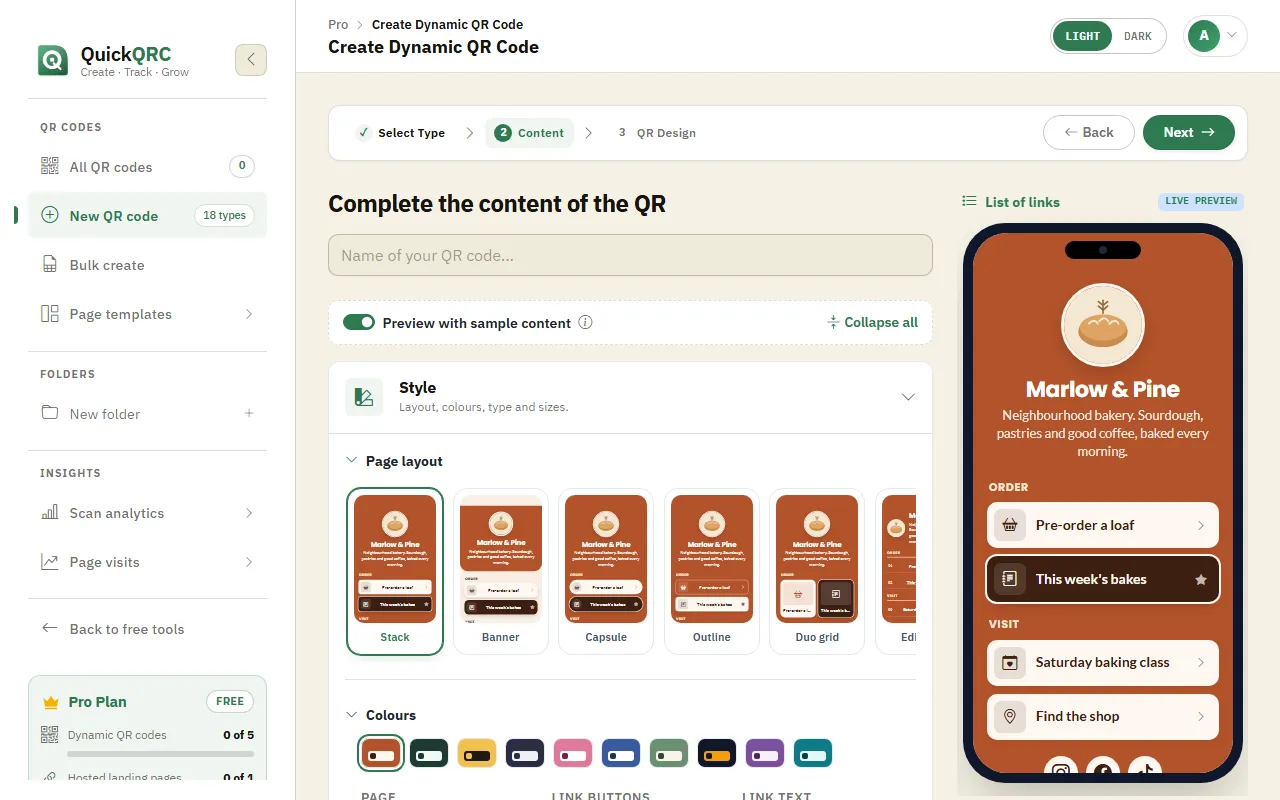Choose the Capsule layout
The image size is (1280, 800).
pyautogui.click(x=606, y=571)
